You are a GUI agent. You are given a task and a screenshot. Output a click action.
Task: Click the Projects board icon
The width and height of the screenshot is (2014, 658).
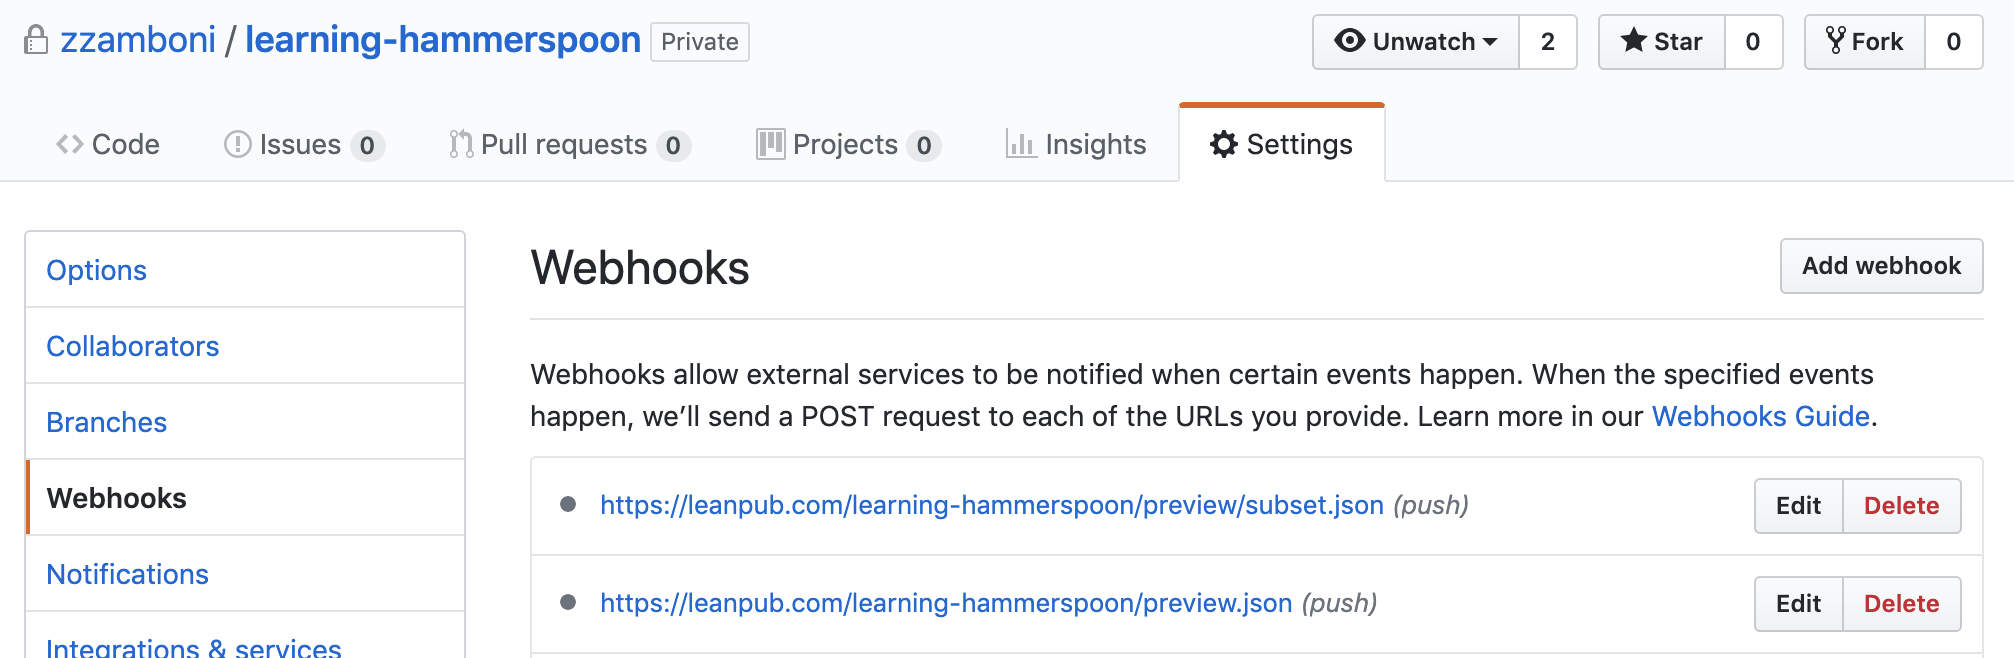770,144
